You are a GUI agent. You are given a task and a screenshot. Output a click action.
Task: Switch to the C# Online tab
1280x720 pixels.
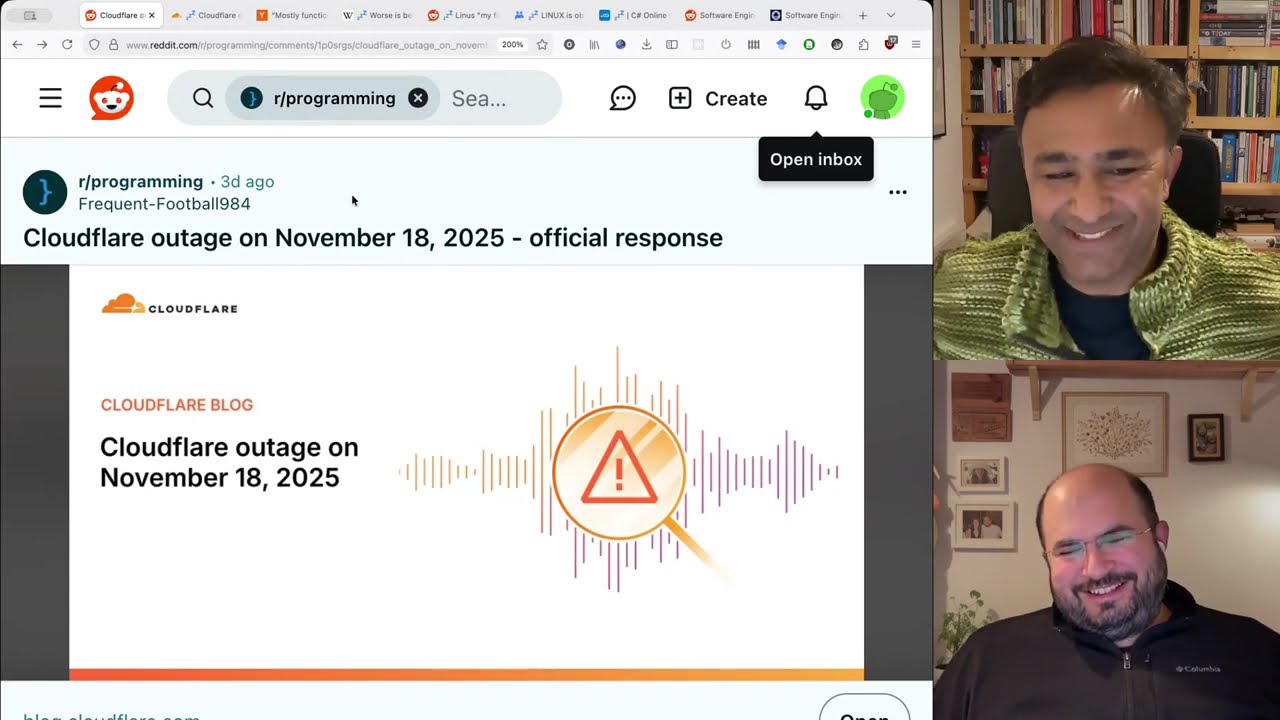pyautogui.click(x=634, y=16)
